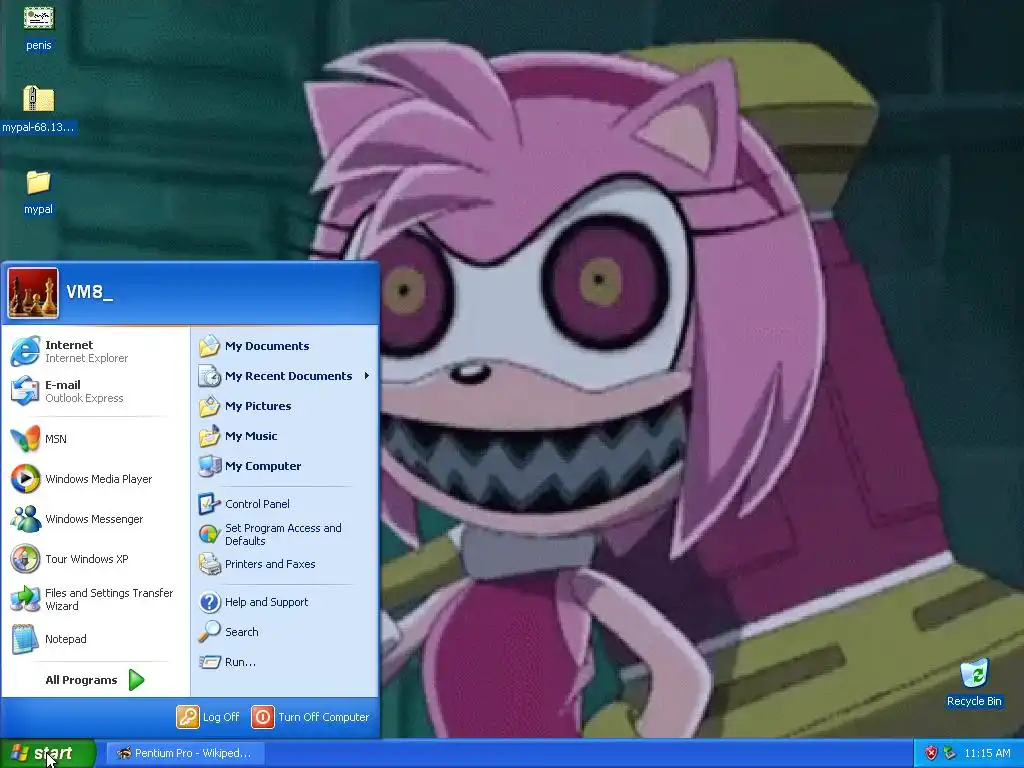Switch to Pentium Pro - Wikipedia taskbar window
Viewport: 1024px width, 768px height.
point(185,753)
